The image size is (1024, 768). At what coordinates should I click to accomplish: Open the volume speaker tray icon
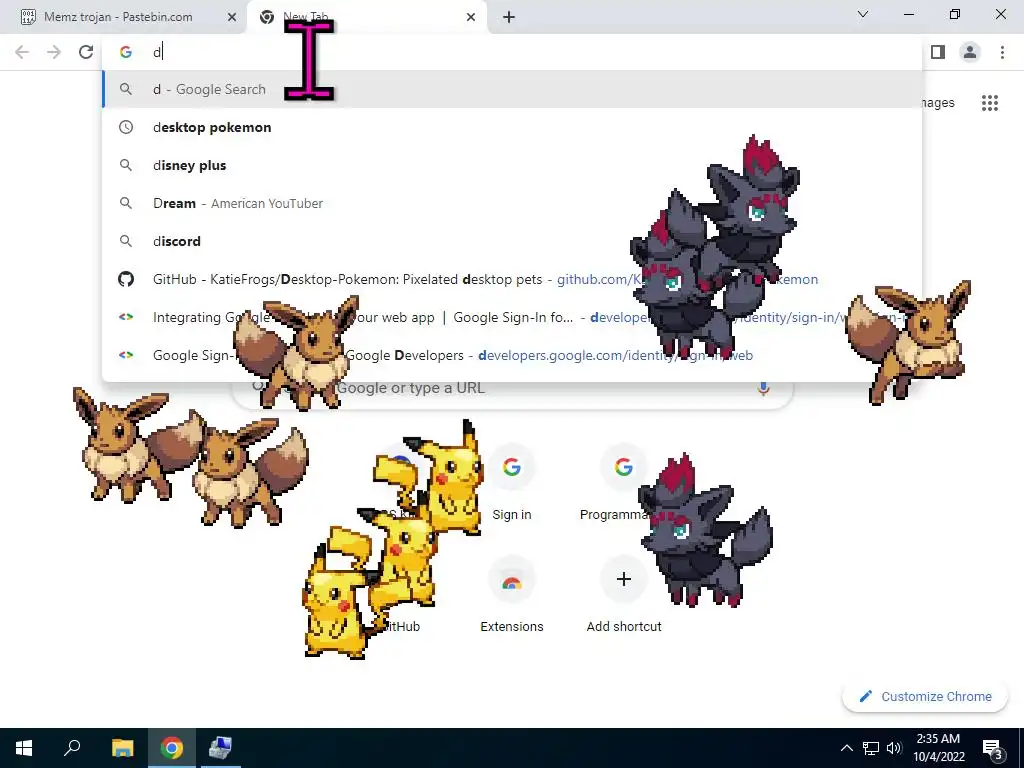(894, 748)
